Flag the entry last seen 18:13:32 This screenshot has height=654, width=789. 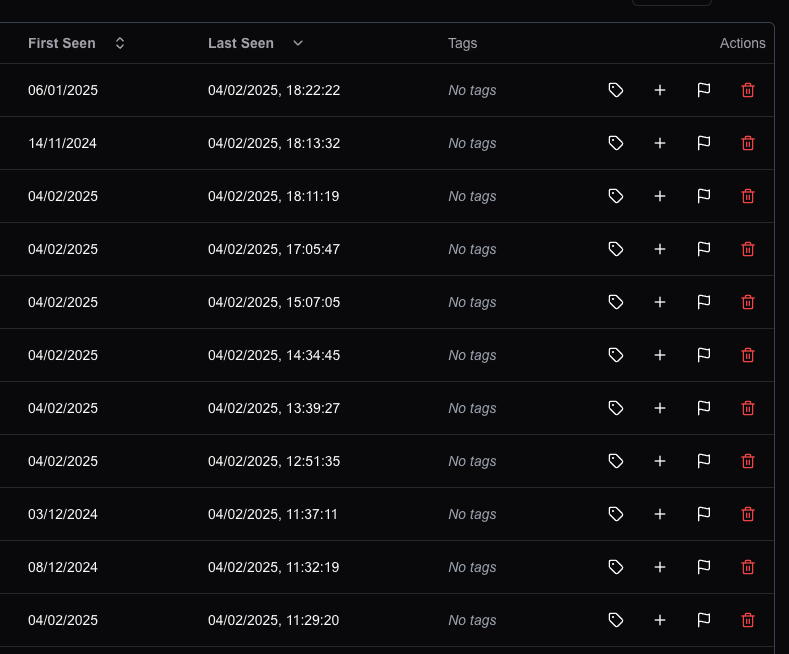click(704, 143)
